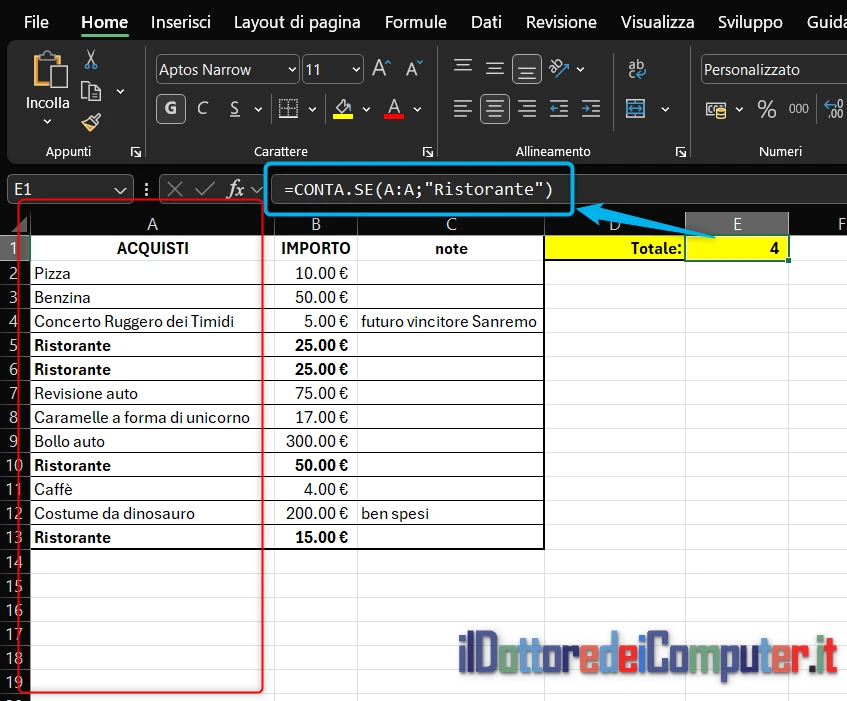Click the accounting number format icon
The image size is (847, 701).
tap(716, 110)
